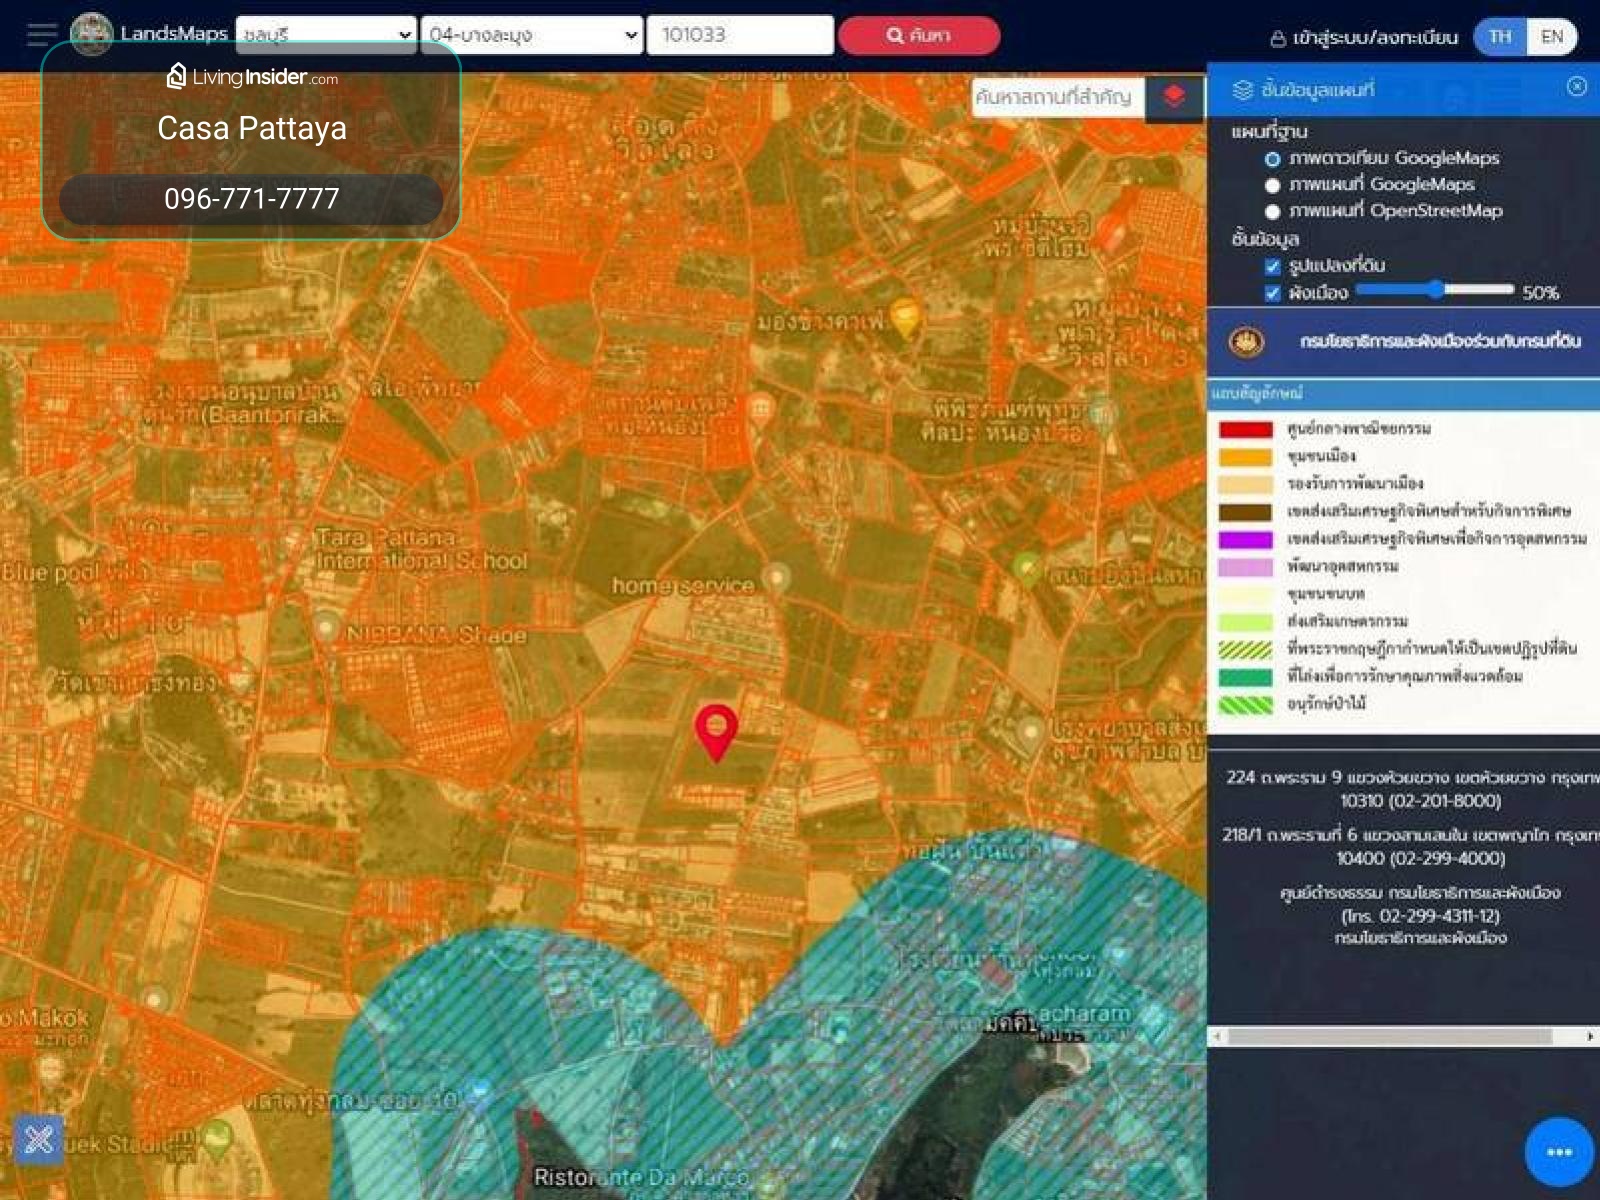Click the measuring tools icon
This screenshot has width=1600, height=1200.
pyautogui.click(x=39, y=1140)
